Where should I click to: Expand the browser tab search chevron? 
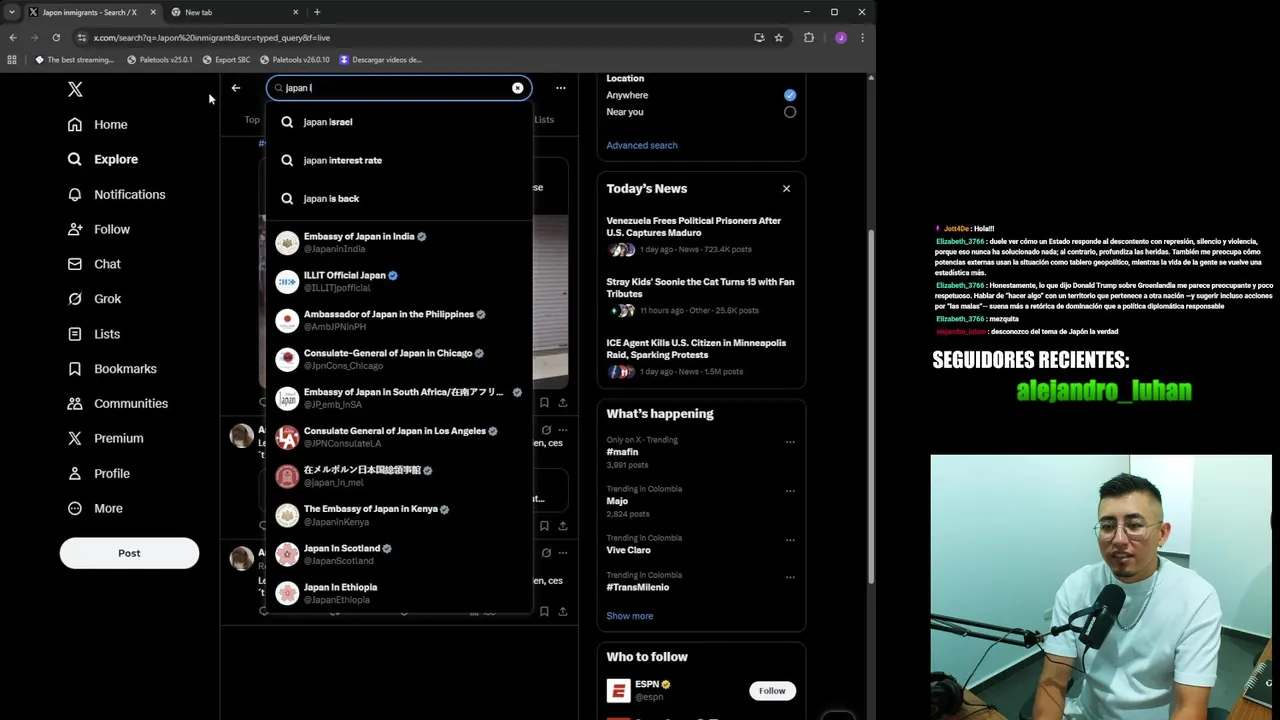(x=12, y=12)
